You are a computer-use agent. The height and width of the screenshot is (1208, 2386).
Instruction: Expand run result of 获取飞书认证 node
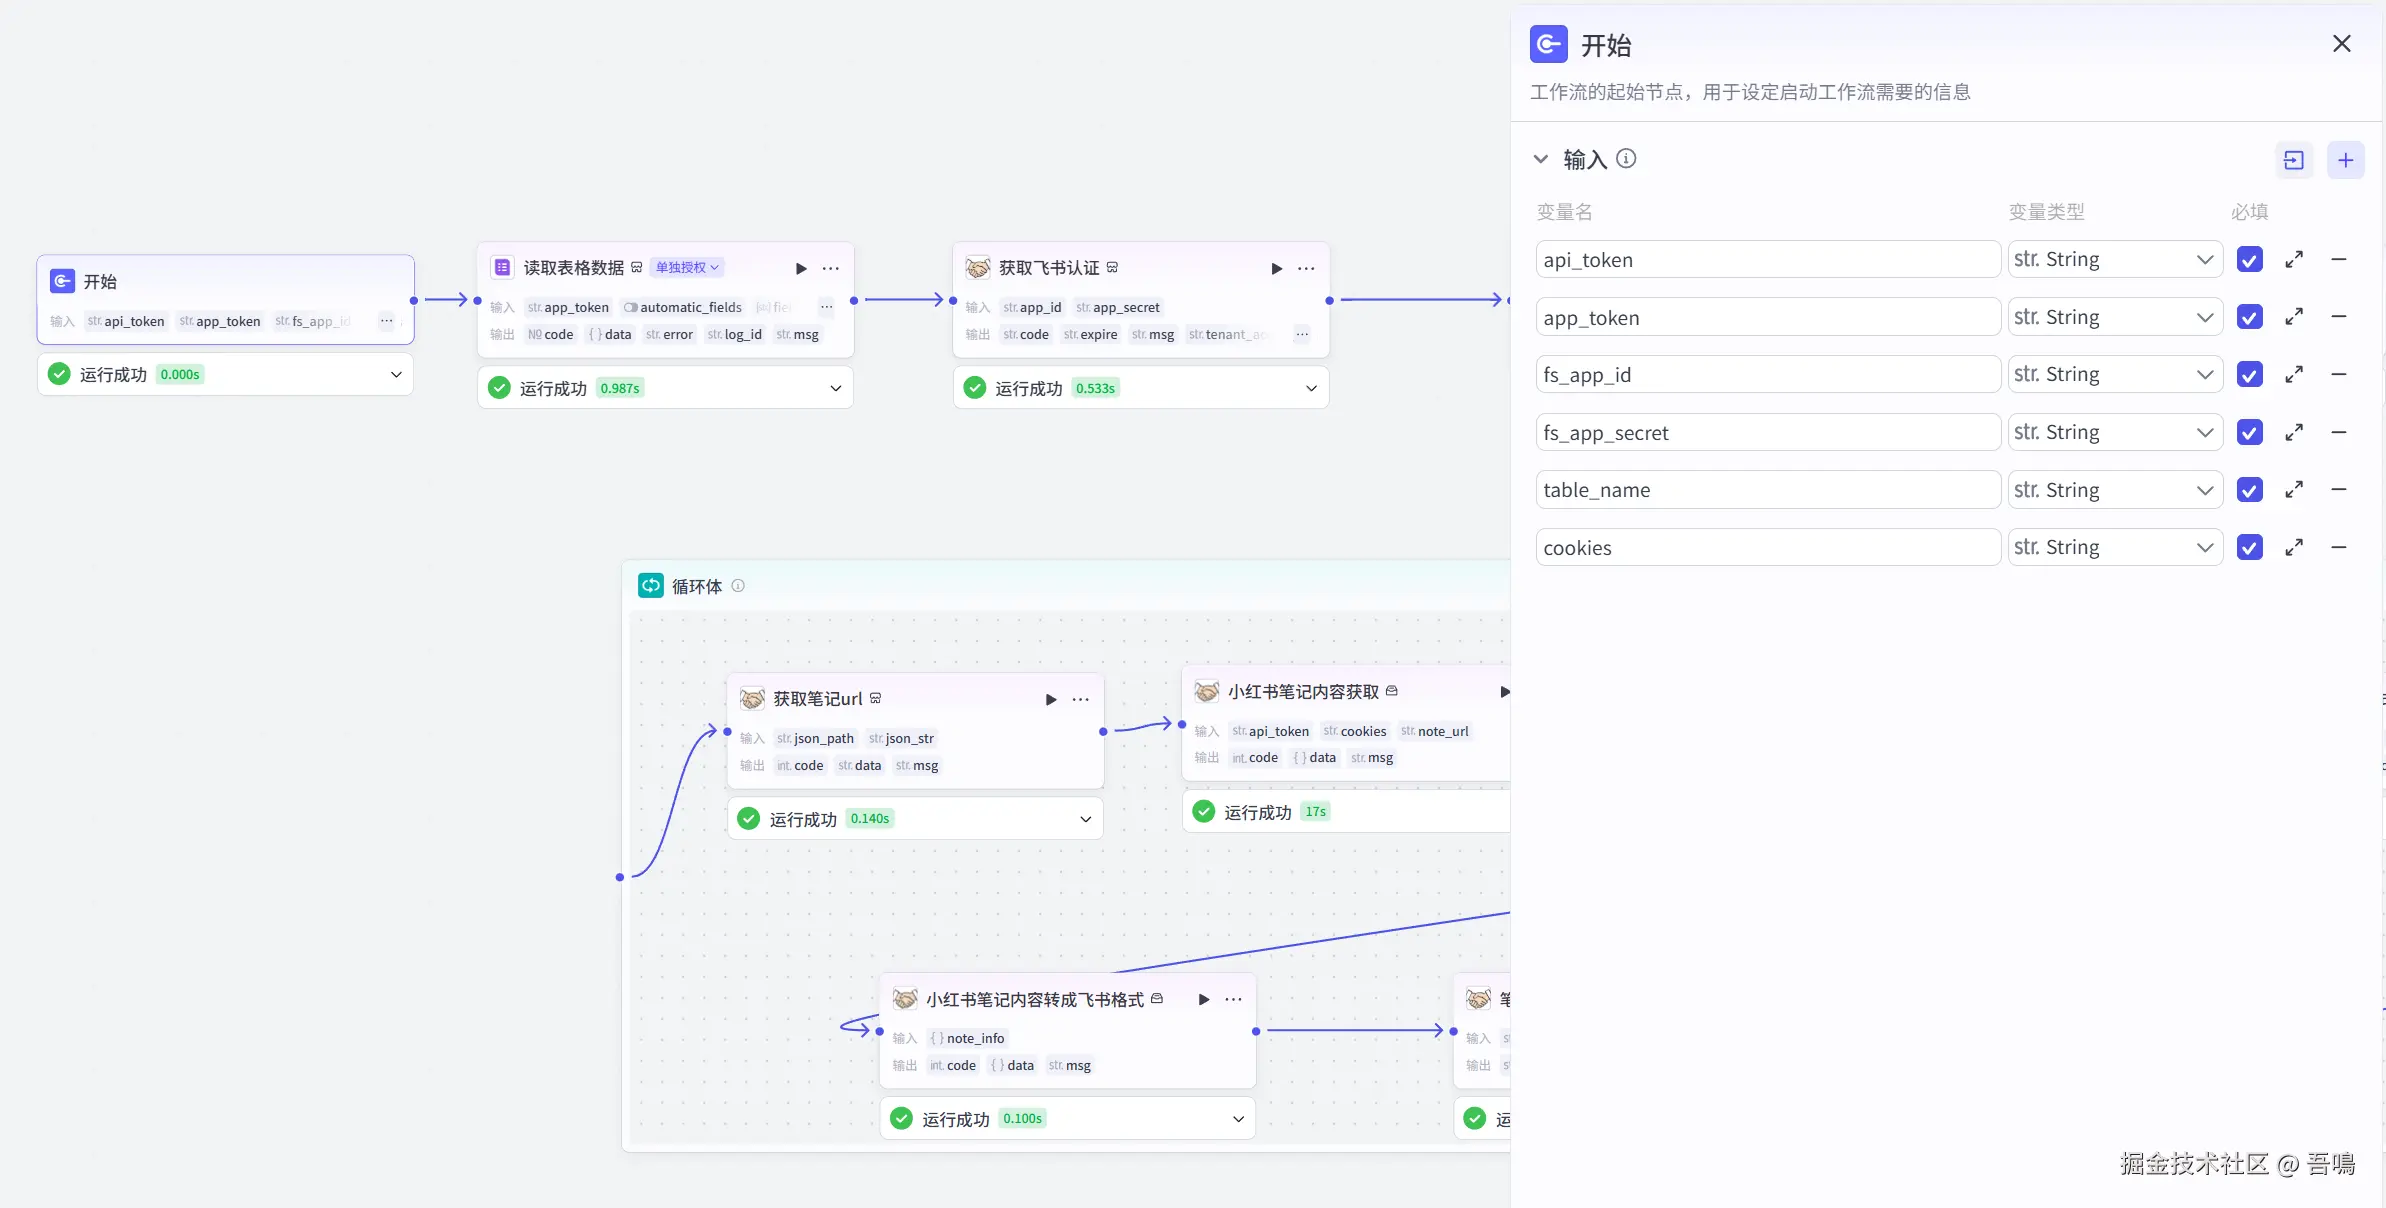tap(1311, 388)
